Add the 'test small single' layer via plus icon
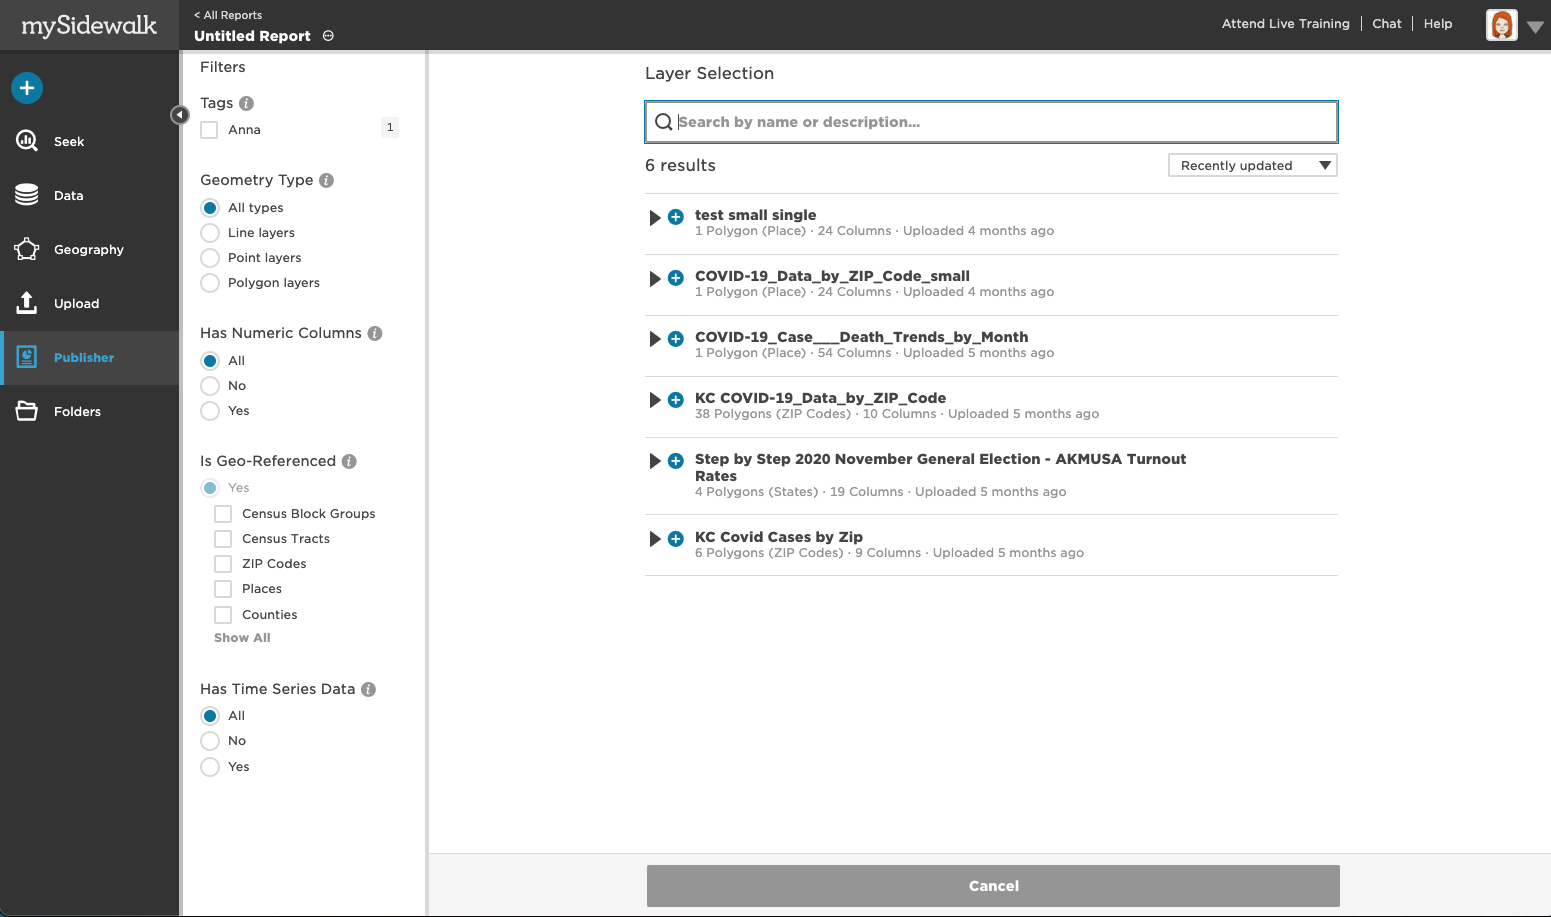 tap(676, 217)
